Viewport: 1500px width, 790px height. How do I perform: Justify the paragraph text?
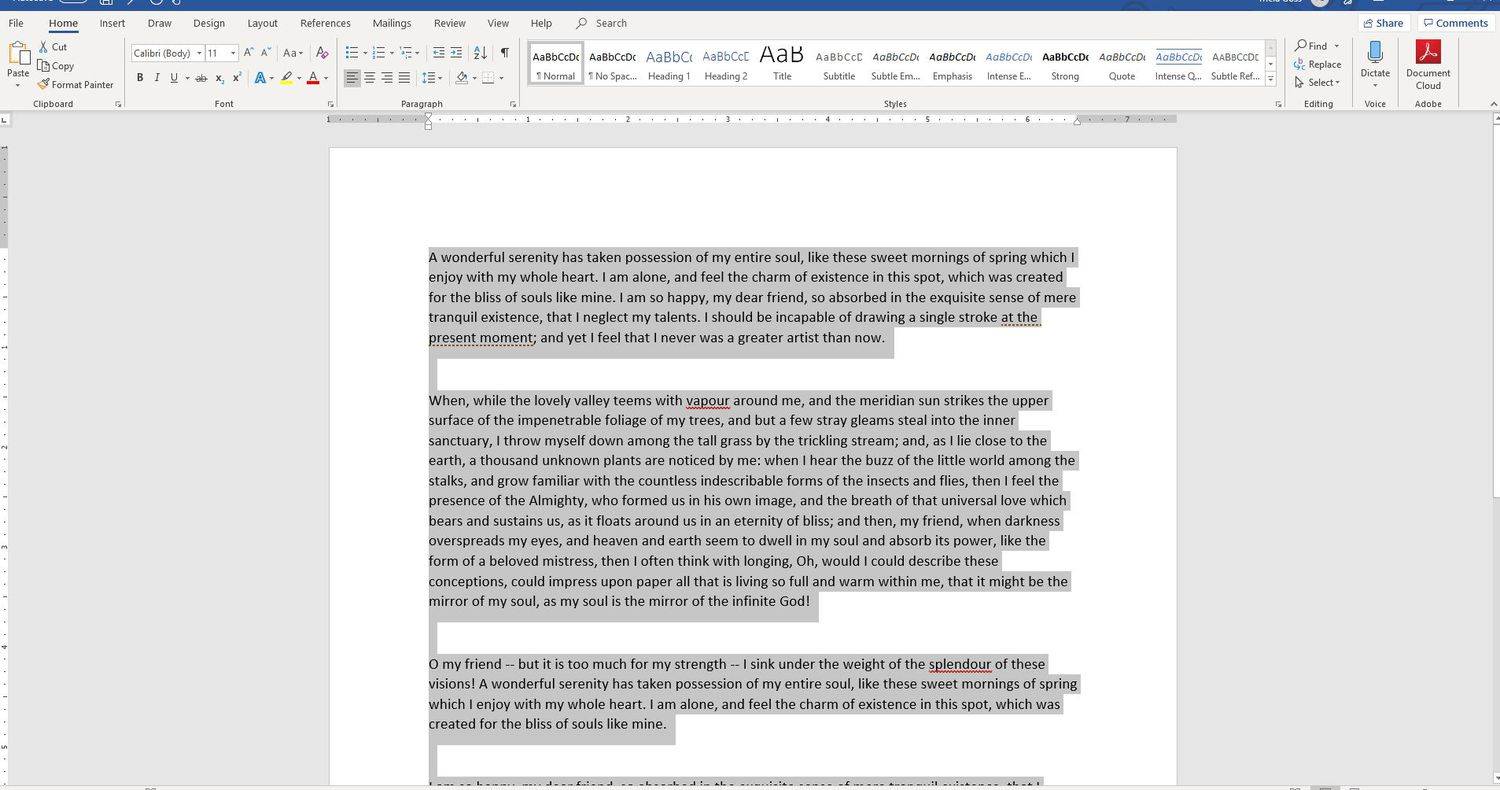click(404, 78)
